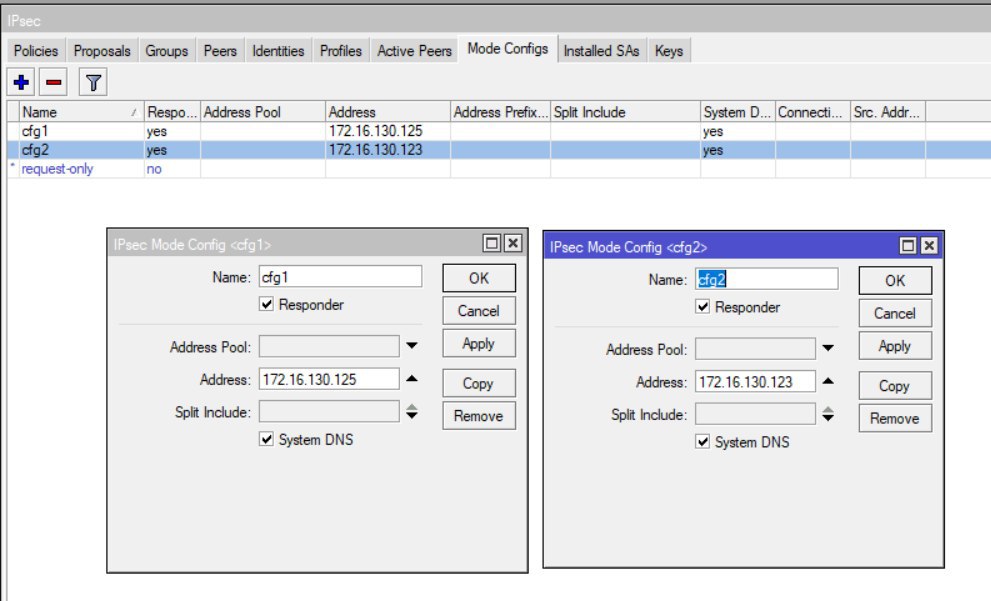Maximize the cfg2 Mode Config dialog
The height and width of the screenshot is (601, 991).
(x=908, y=245)
